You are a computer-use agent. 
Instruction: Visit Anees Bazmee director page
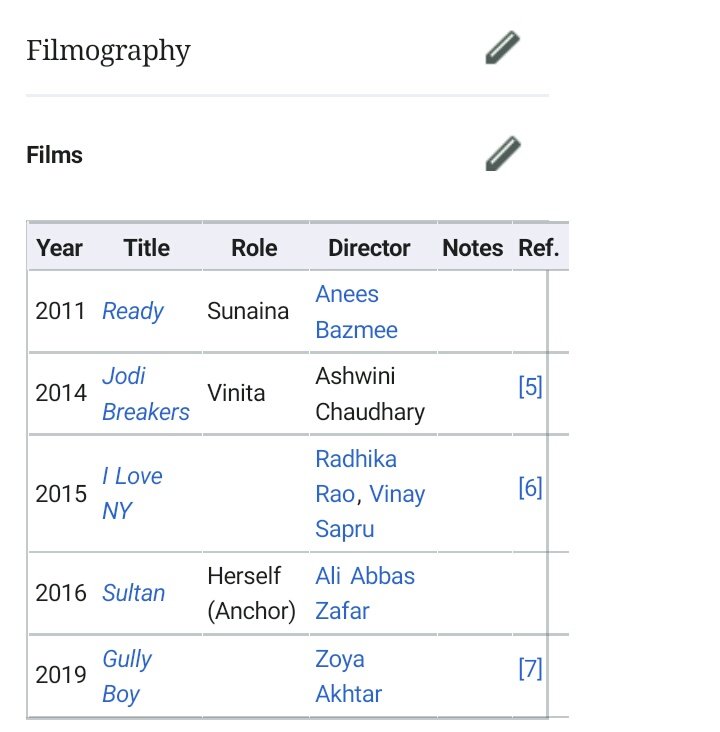pos(356,312)
